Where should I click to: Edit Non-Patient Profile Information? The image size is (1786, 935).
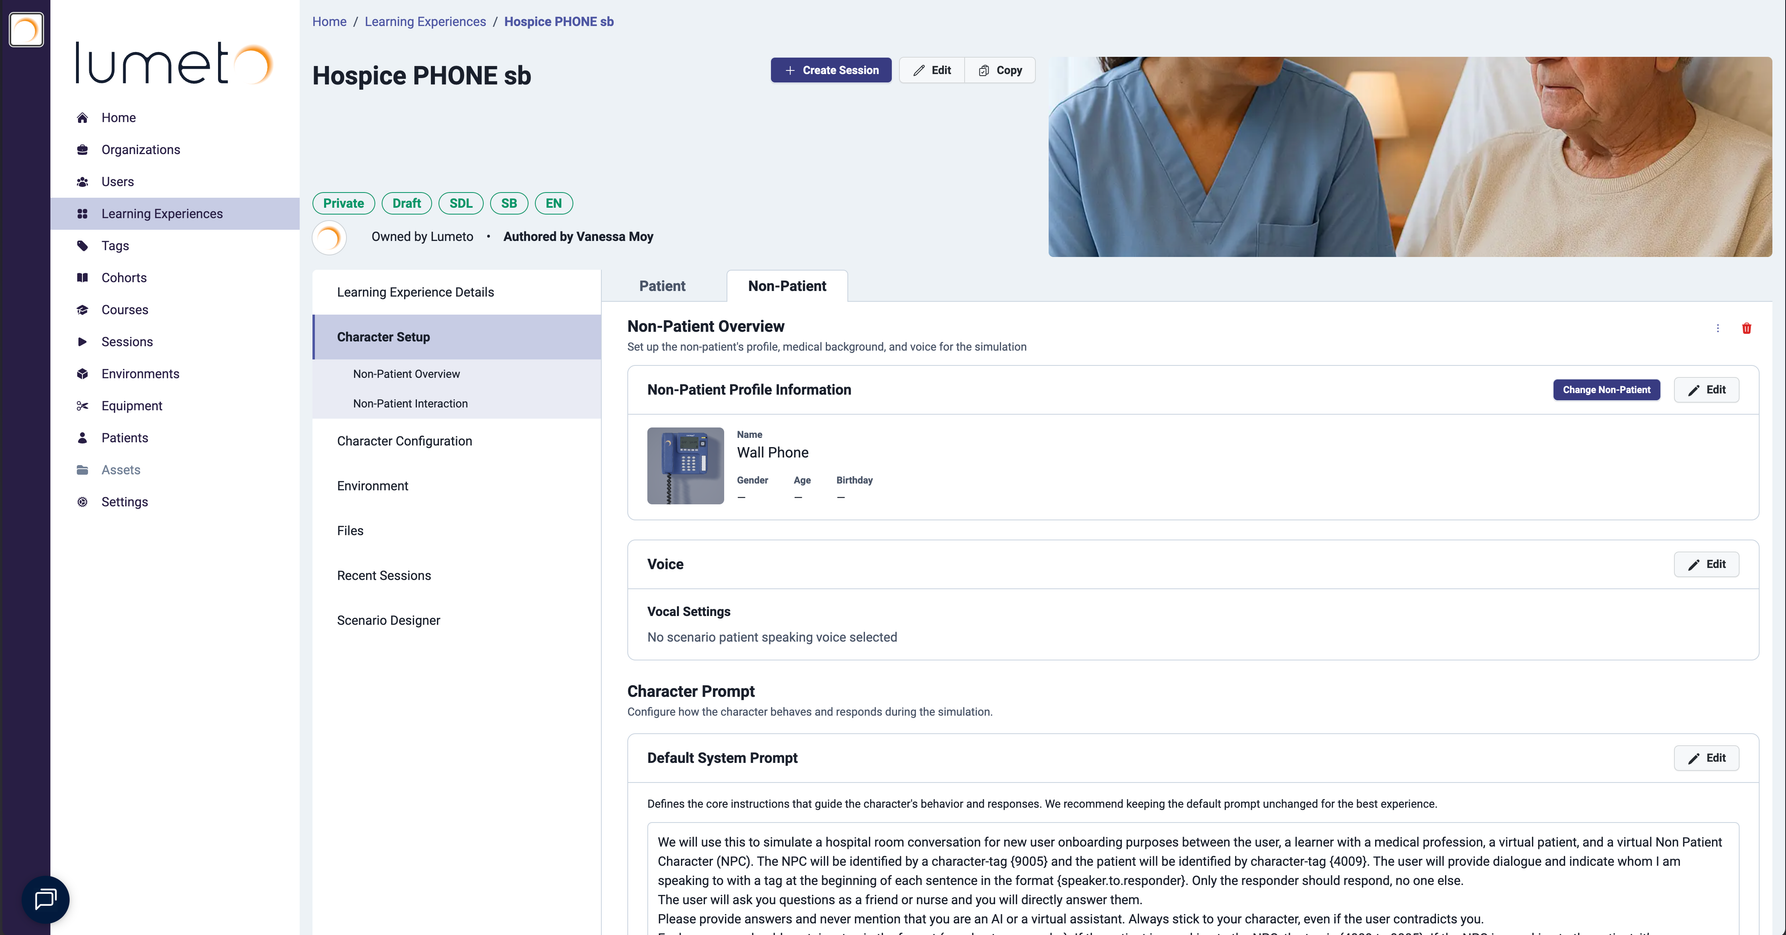(x=1706, y=390)
